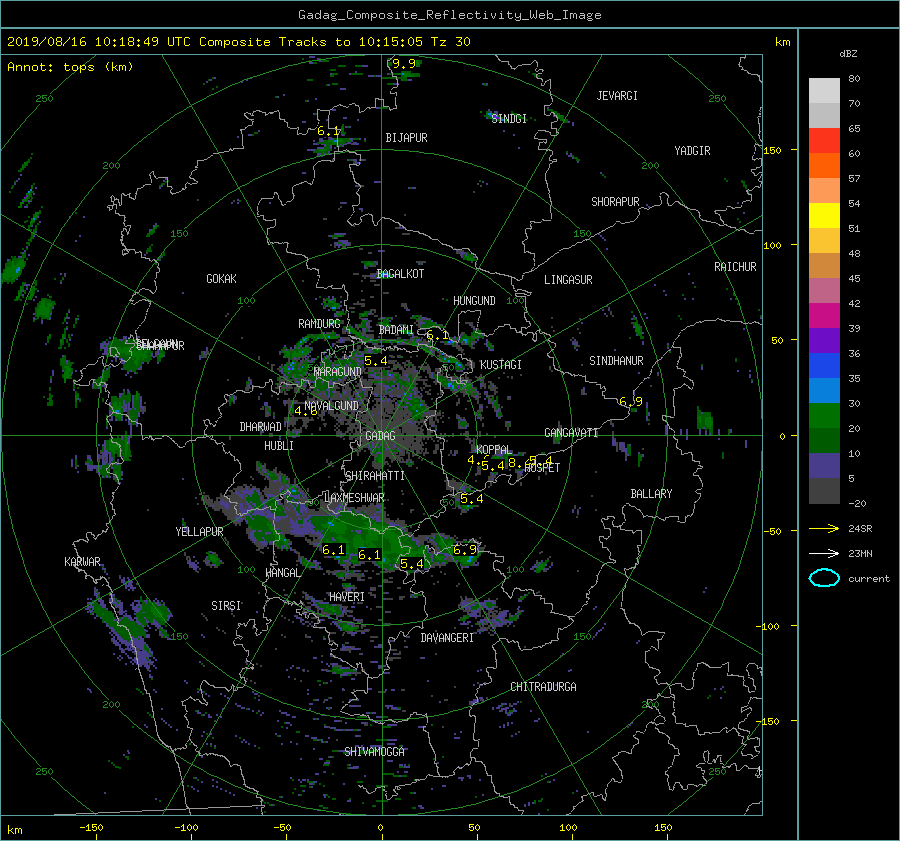The height and width of the screenshot is (841, 900).
Task: Click the KUSTAGI label
Action: (501, 365)
